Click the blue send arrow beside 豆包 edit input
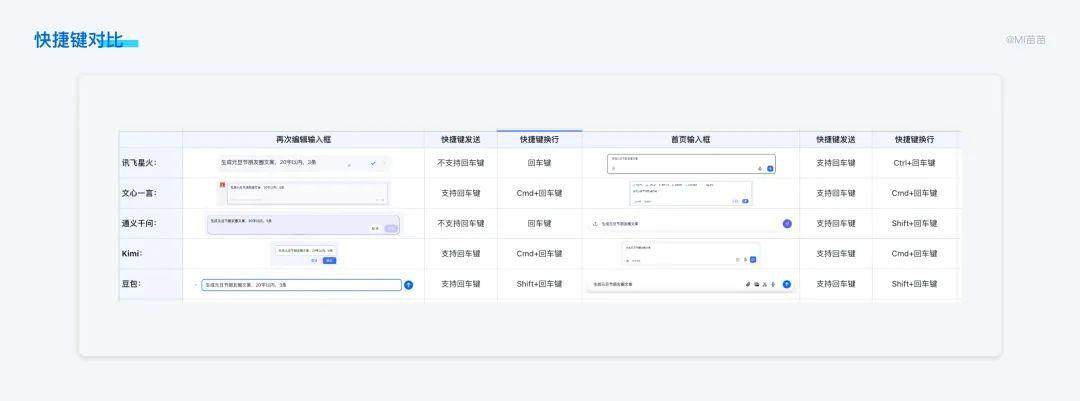Screen dimensions: 1080x401 coord(408,285)
